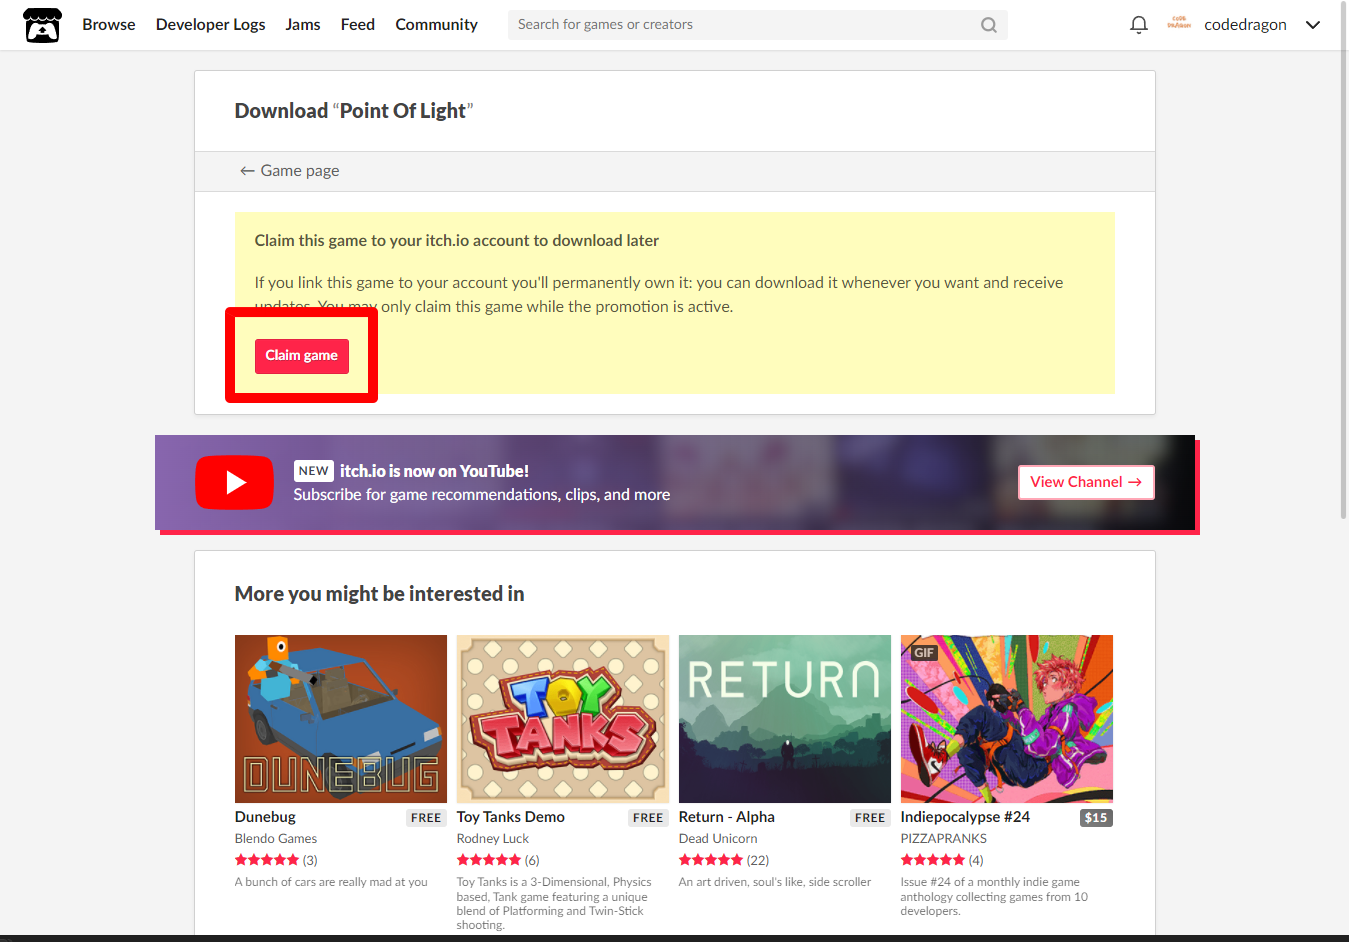The height and width of the screenshot is (942, 1349).
Task: Open the notifications bell
Action: [x=1138, y=25]
